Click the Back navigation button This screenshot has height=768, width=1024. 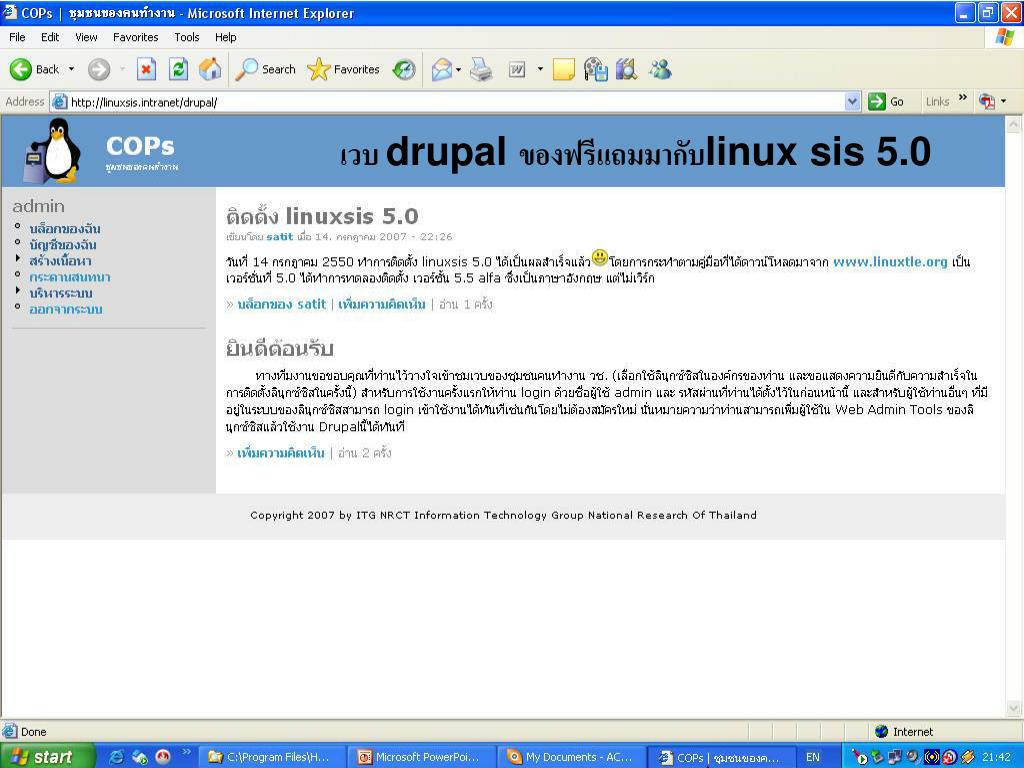pos(34,69)
